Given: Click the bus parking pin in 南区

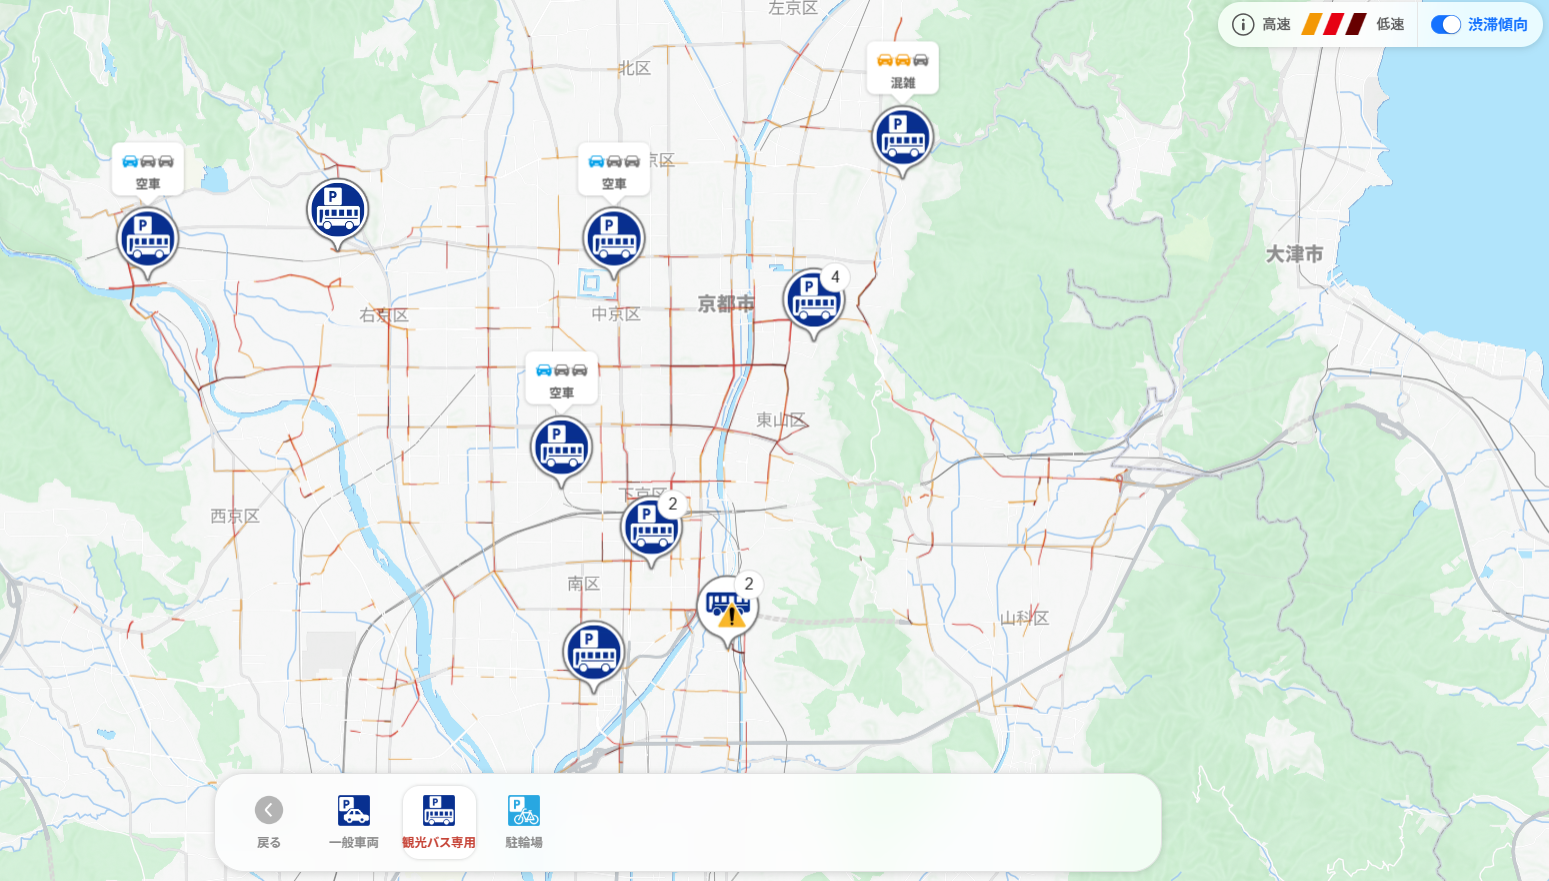Looking at the screenshot, I should pos(594,653).
